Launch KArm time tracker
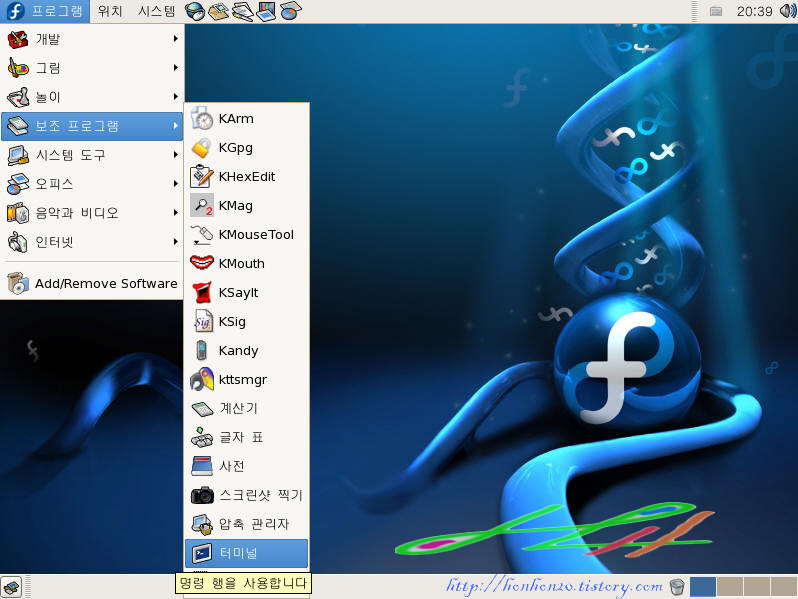Viewport: 798px width, 599px height. (x=247, y=119)
